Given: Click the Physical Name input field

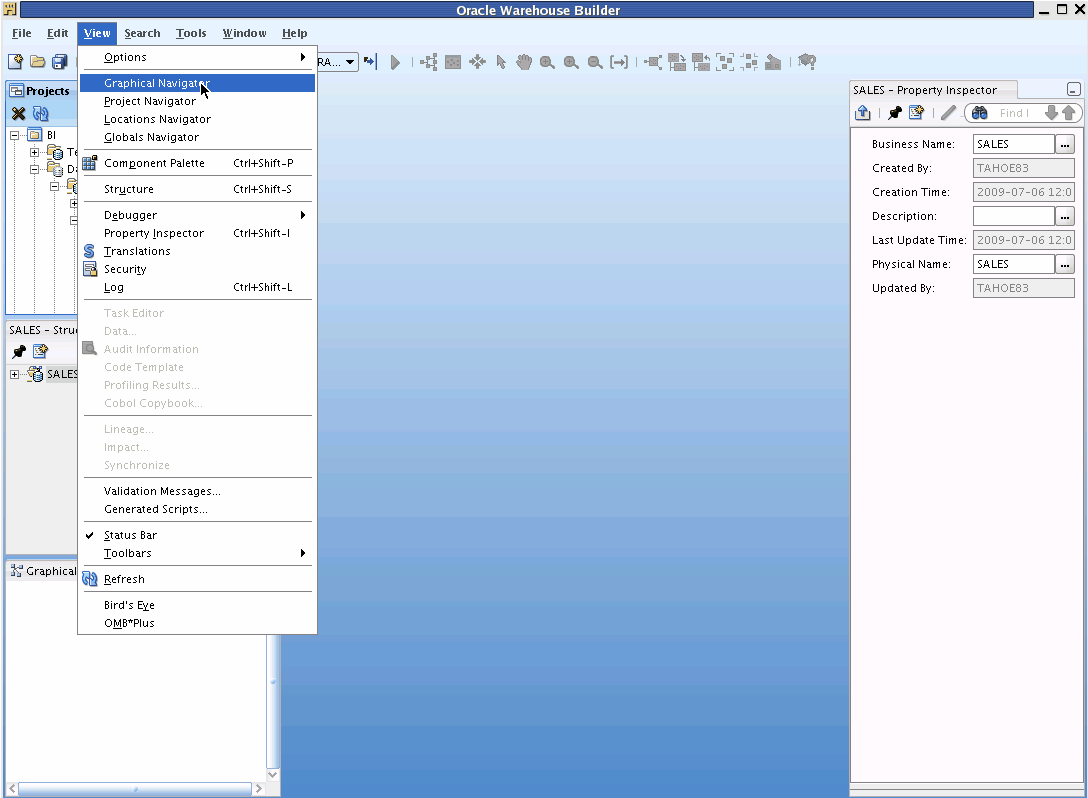Looking at the screenshot, I should coord(1013,264).
